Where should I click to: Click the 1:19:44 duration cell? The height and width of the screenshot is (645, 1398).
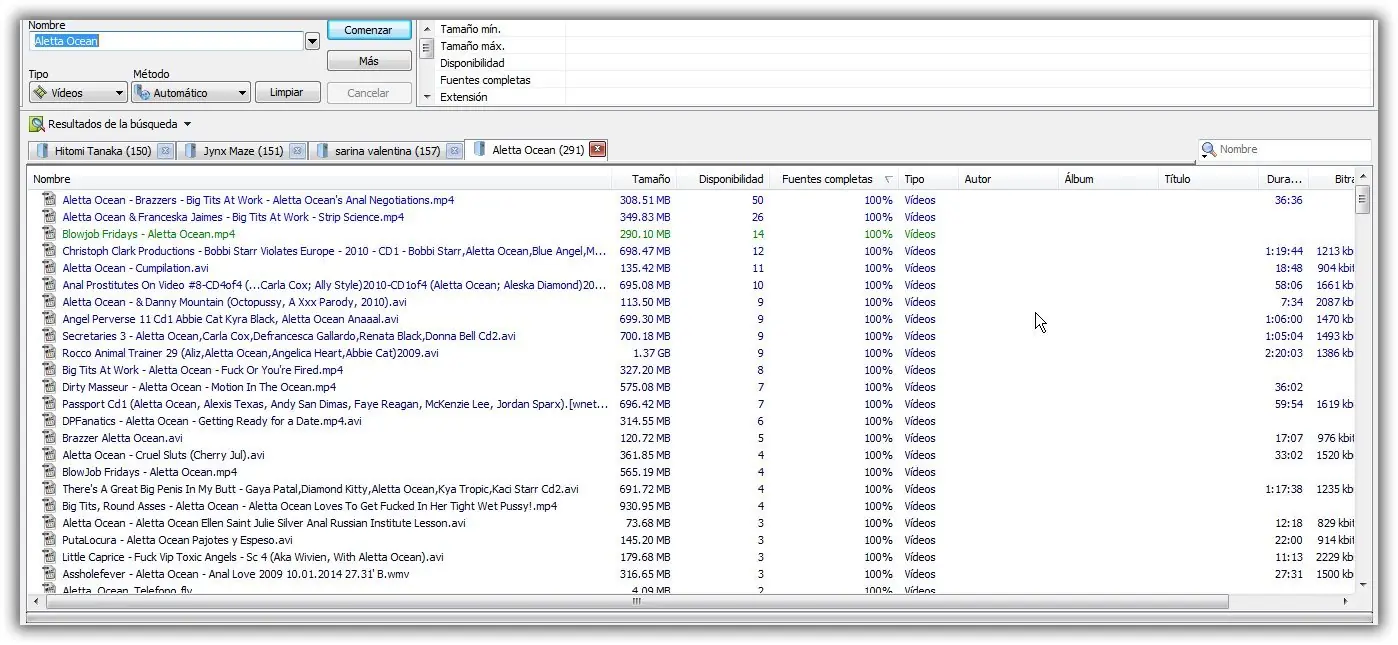point(1283,251)
